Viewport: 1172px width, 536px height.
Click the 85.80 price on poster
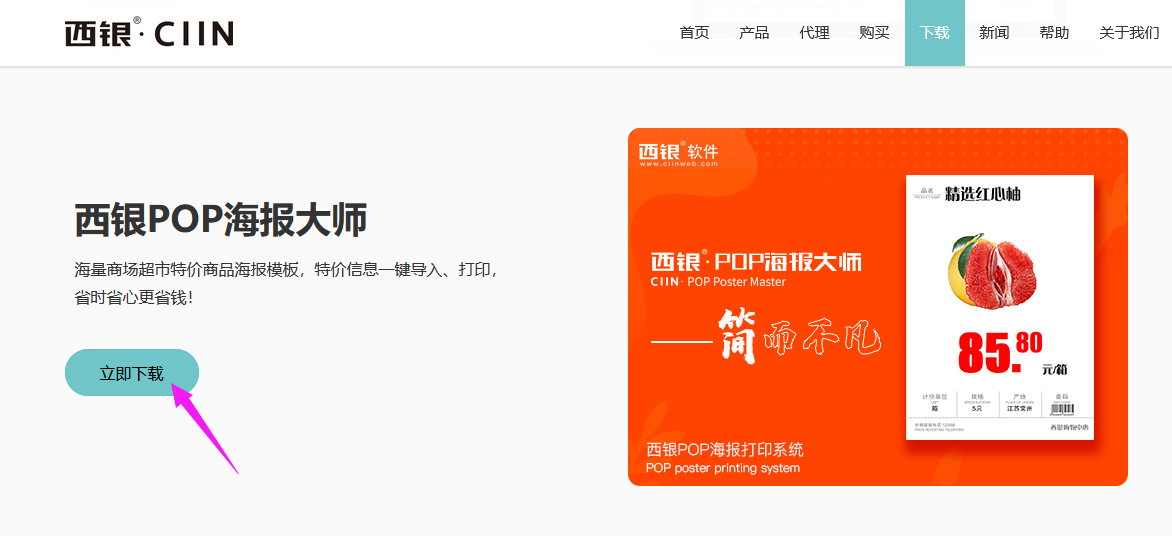coord(1001,354)
